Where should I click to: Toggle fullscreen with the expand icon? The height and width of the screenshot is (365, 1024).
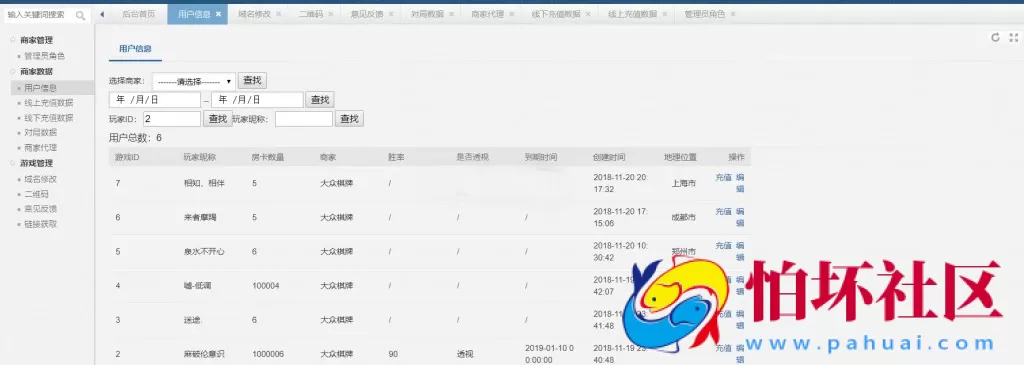click(1014, 37)
